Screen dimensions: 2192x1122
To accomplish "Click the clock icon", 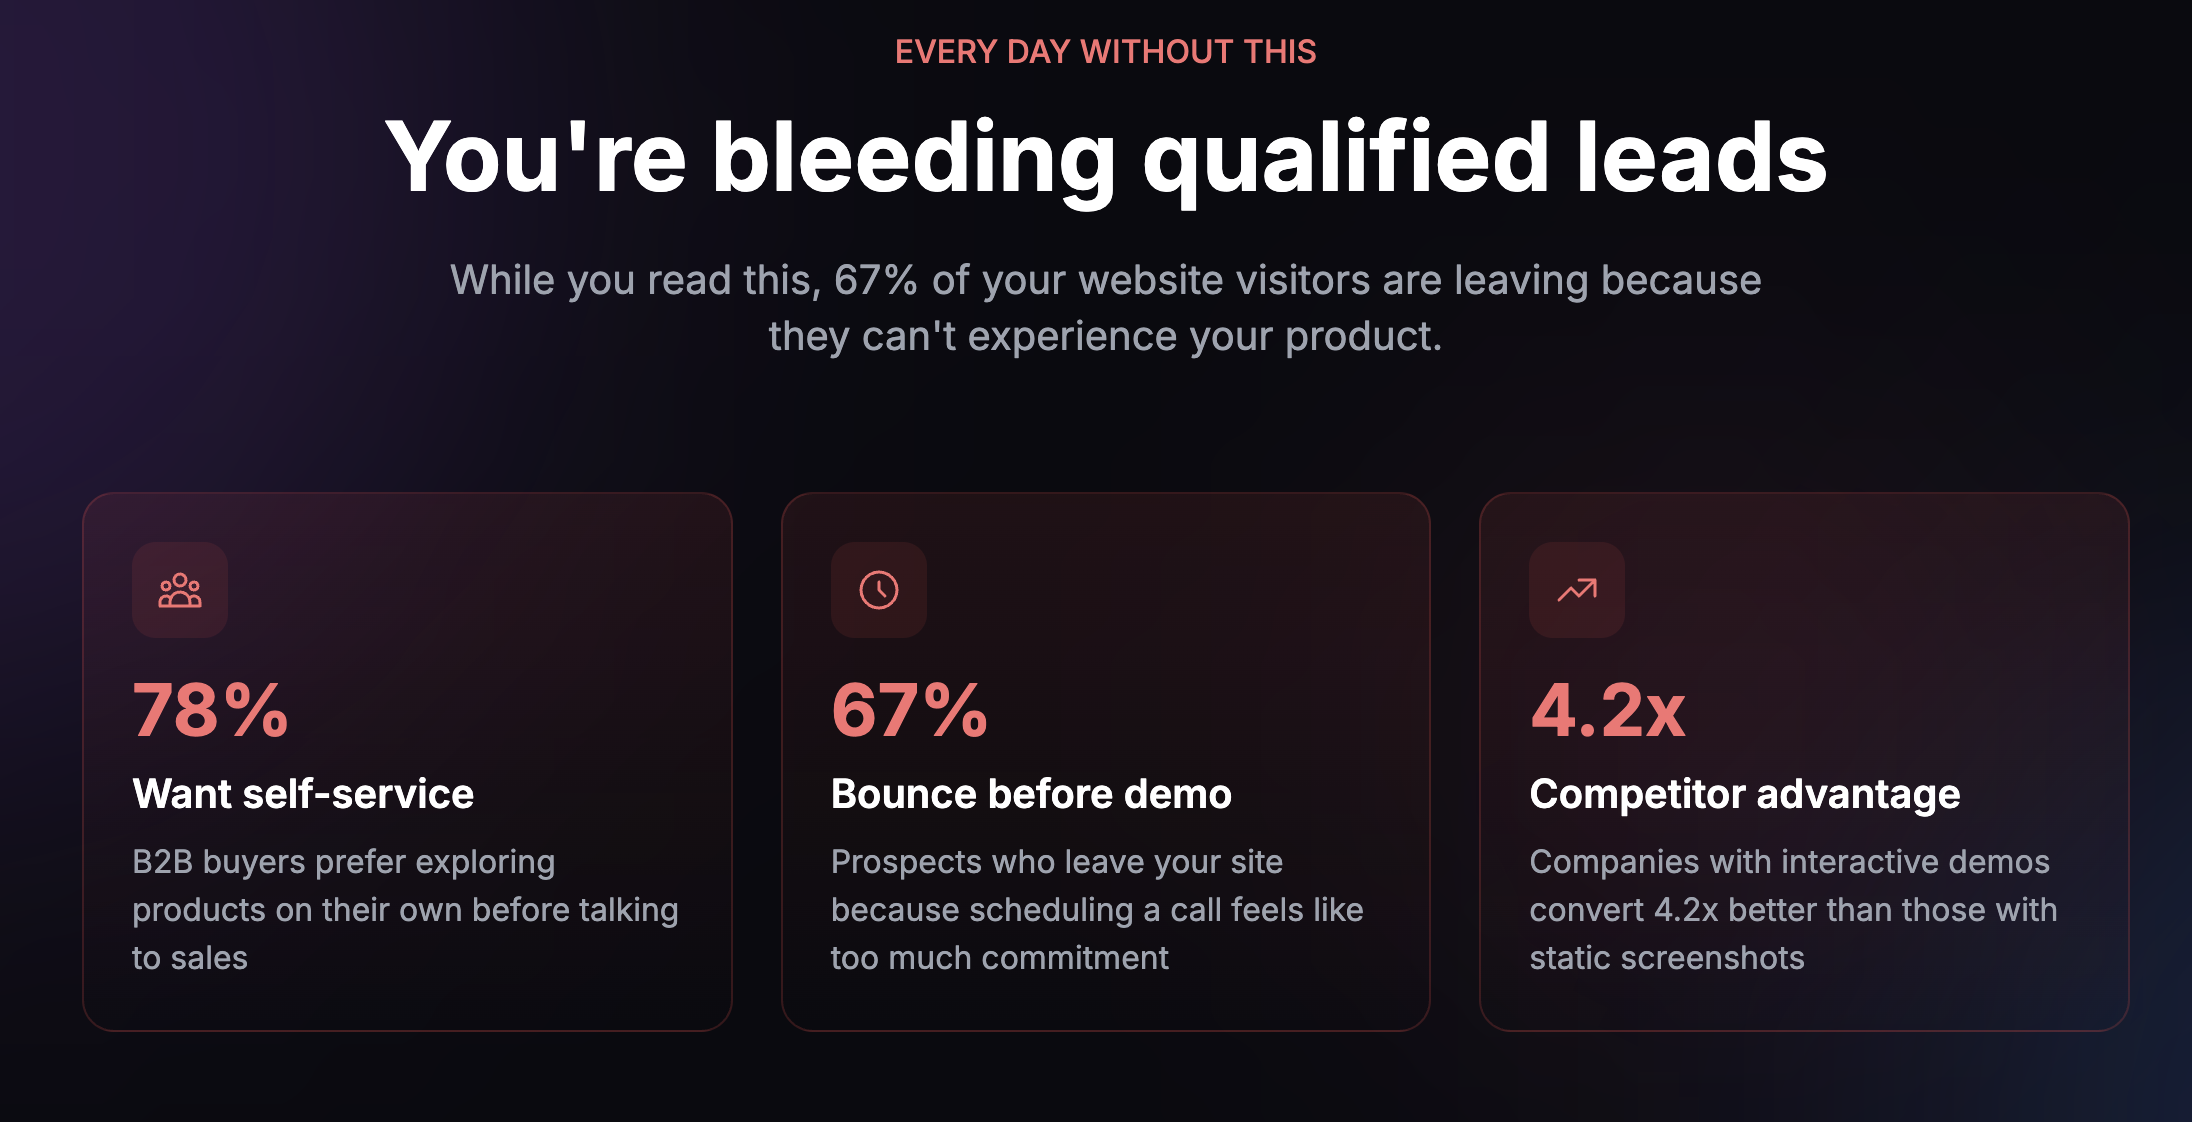I will pos(878,590).
